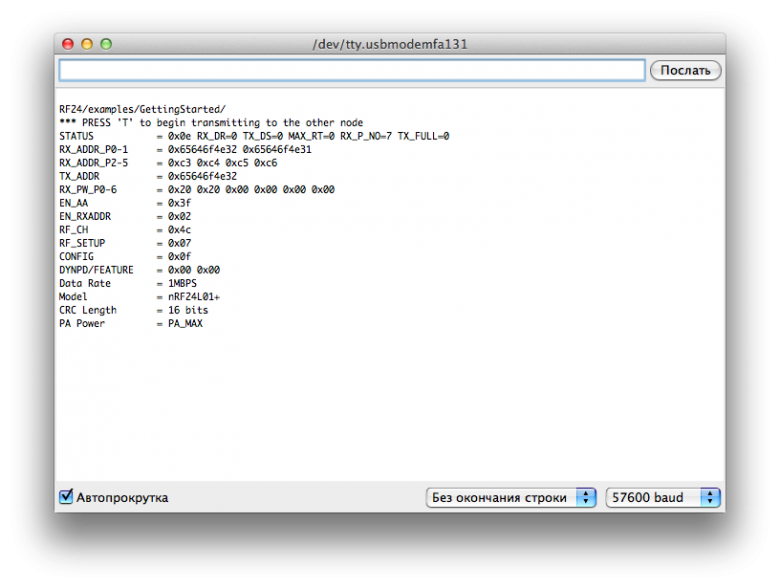Click the CRC Length 16 bits line

point(133,310)
